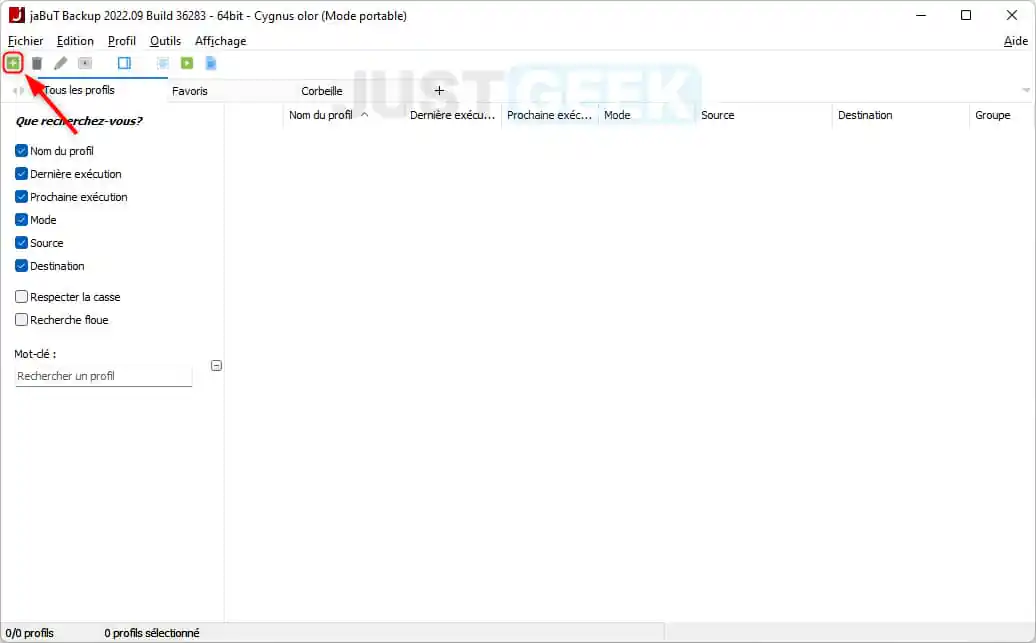Click the 0/0 profils status bar text
This screenshot has height=643, width=1036.
pos(30,633)
